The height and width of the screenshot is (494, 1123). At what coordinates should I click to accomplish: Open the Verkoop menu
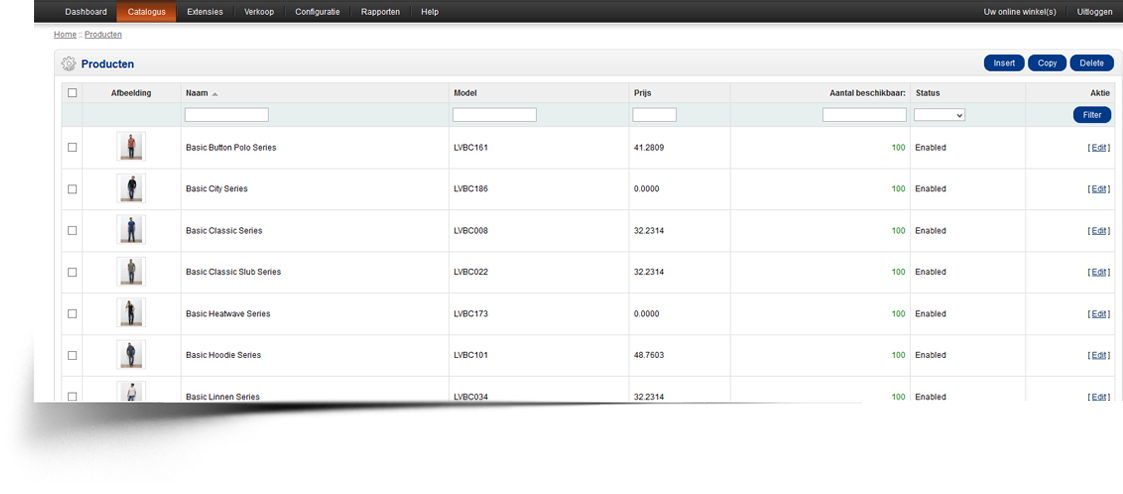point(259,12)
